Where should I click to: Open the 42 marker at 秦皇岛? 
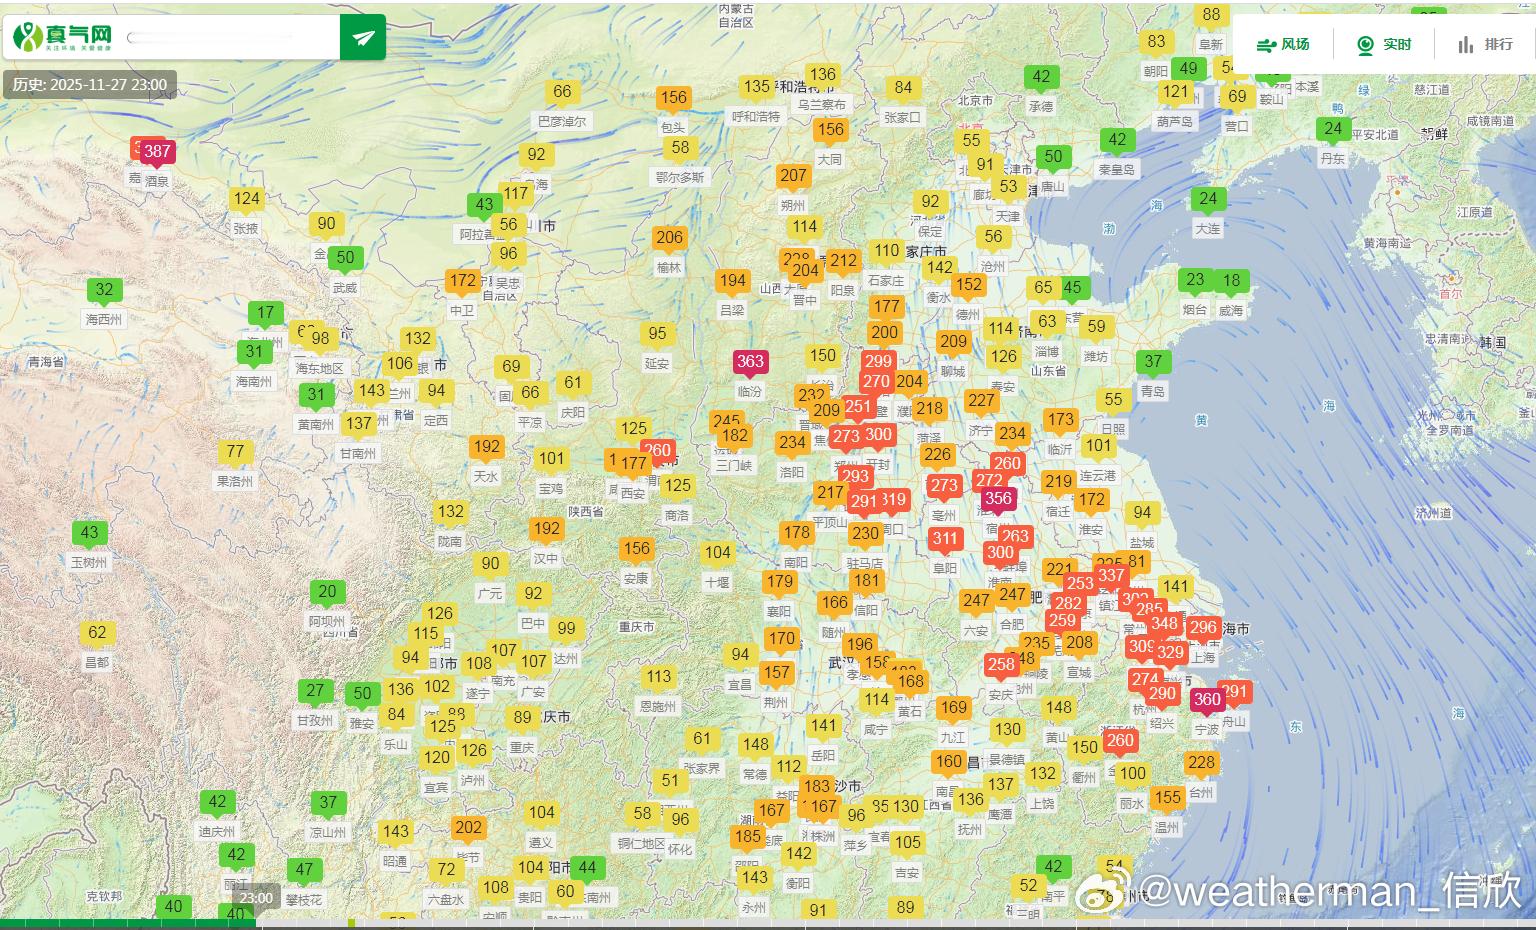tap(1117, 140)
